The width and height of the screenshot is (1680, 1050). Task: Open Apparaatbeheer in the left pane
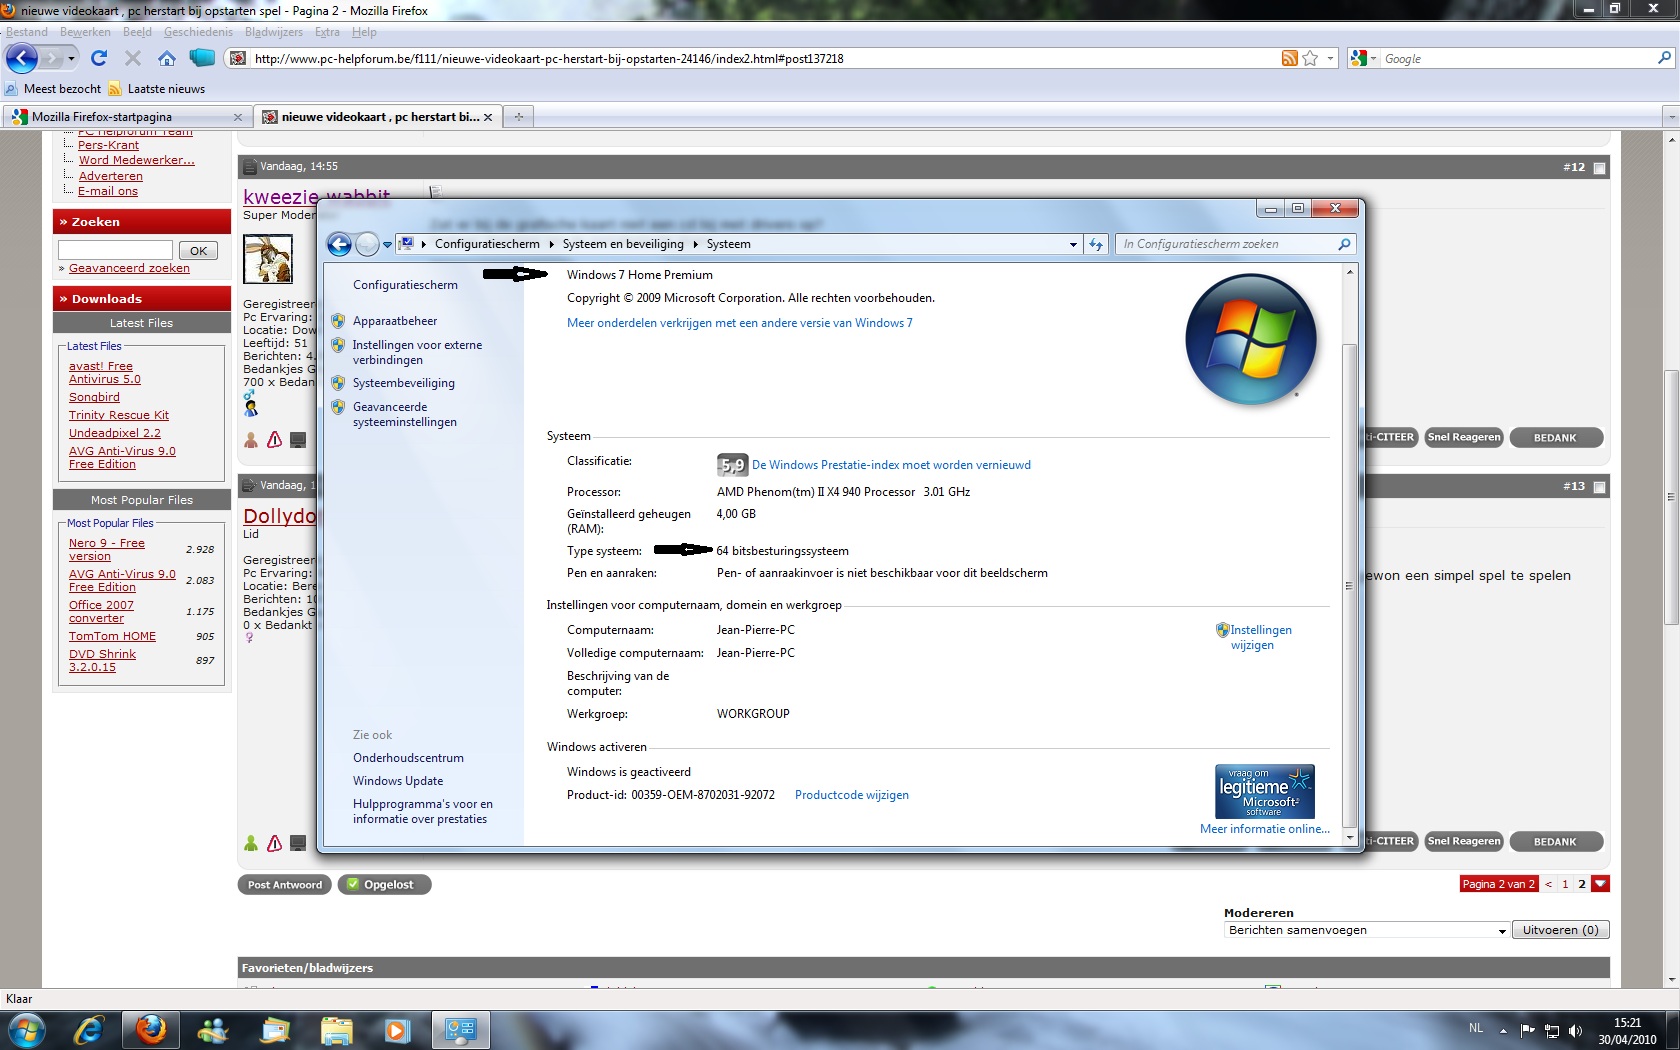[395, 321]
